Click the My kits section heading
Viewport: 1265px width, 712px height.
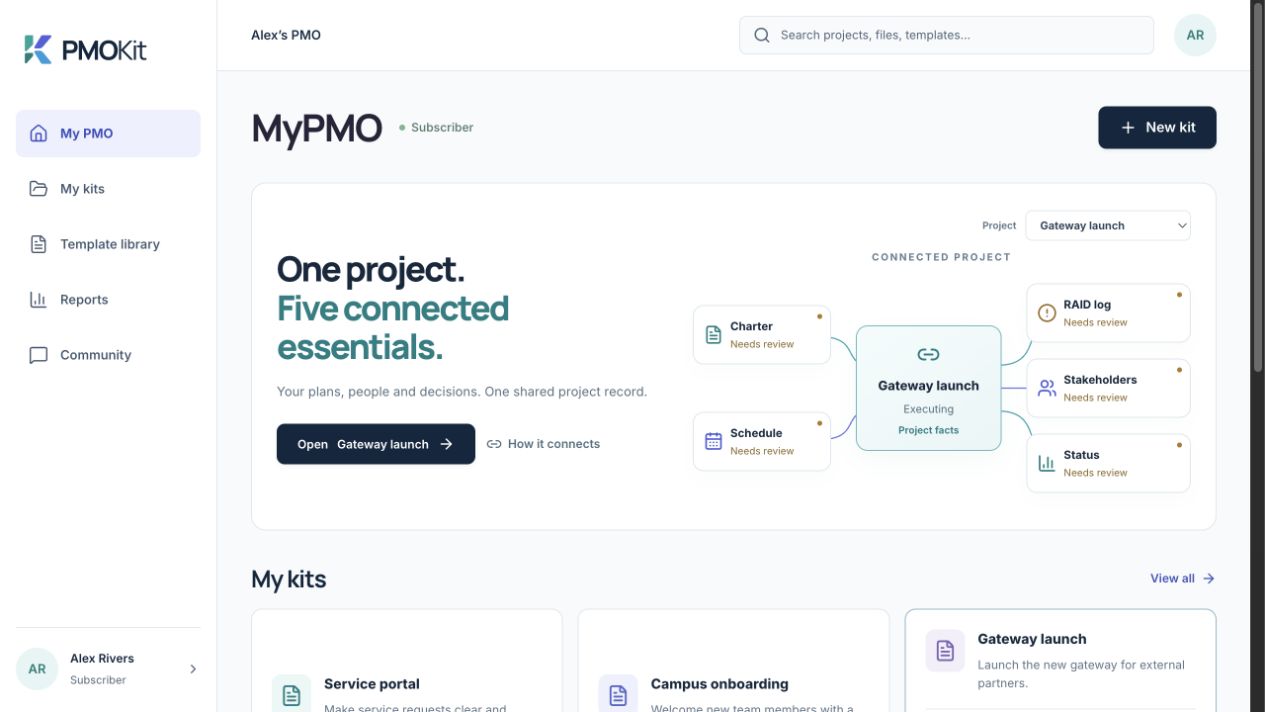coord(289,579)
